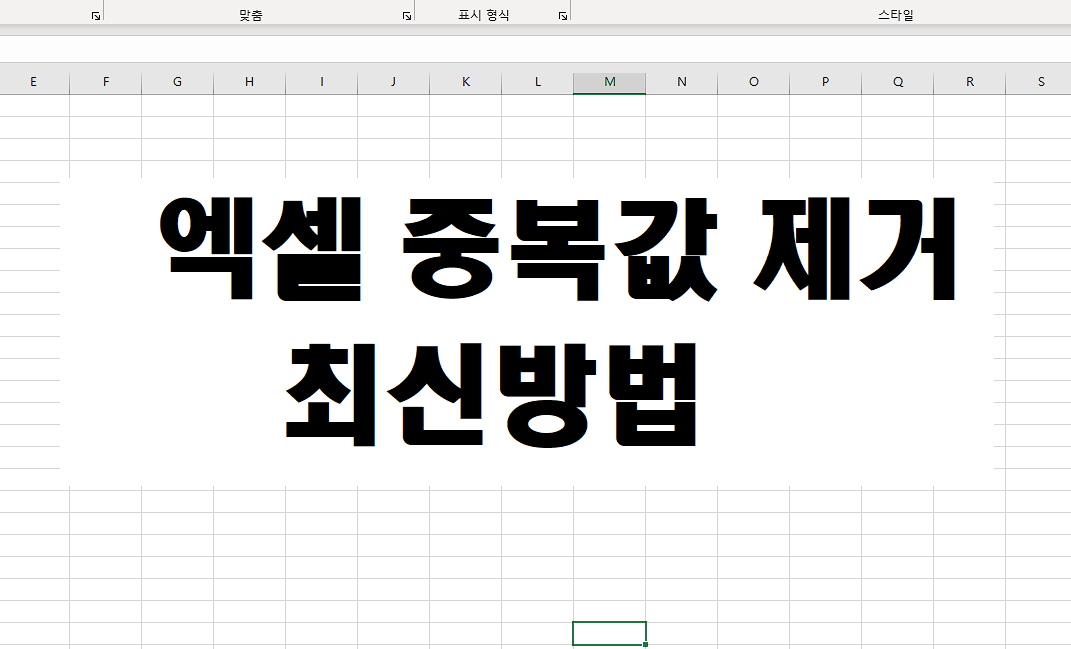The height and width of the screenshot is (649, 1071).
Task: Open the 맞춤 alignment dialog launcher
Action: pos(406,13)
